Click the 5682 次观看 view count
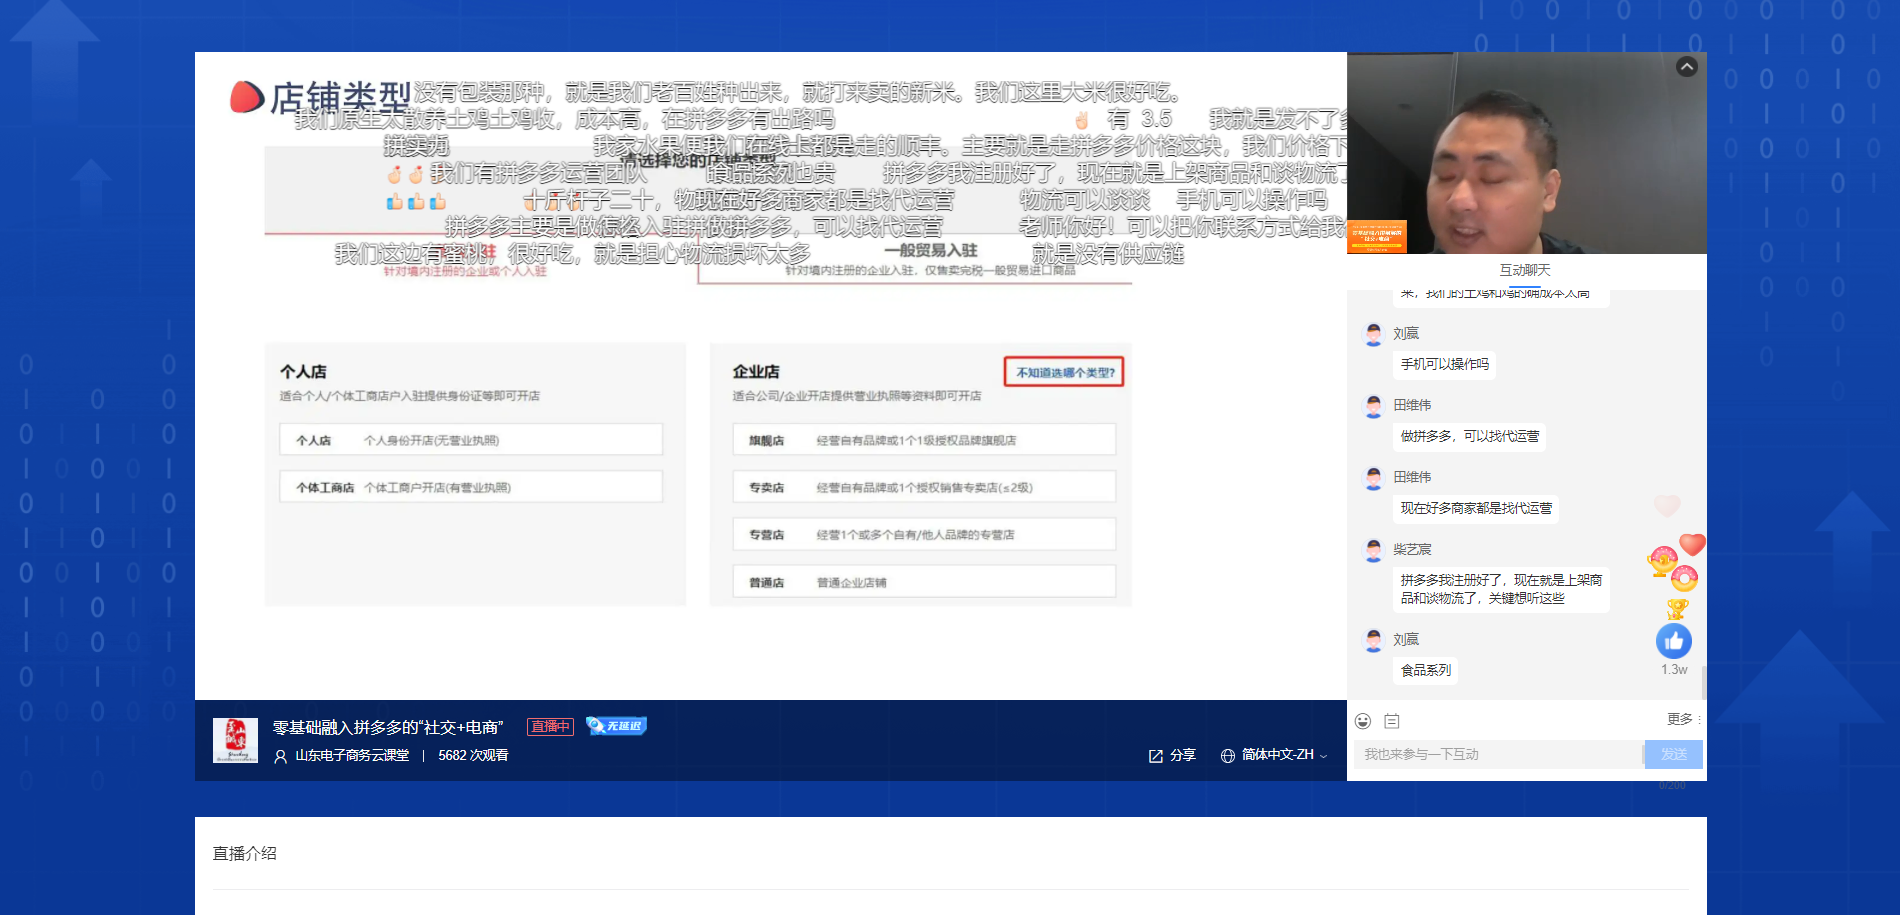 point(473,755)
